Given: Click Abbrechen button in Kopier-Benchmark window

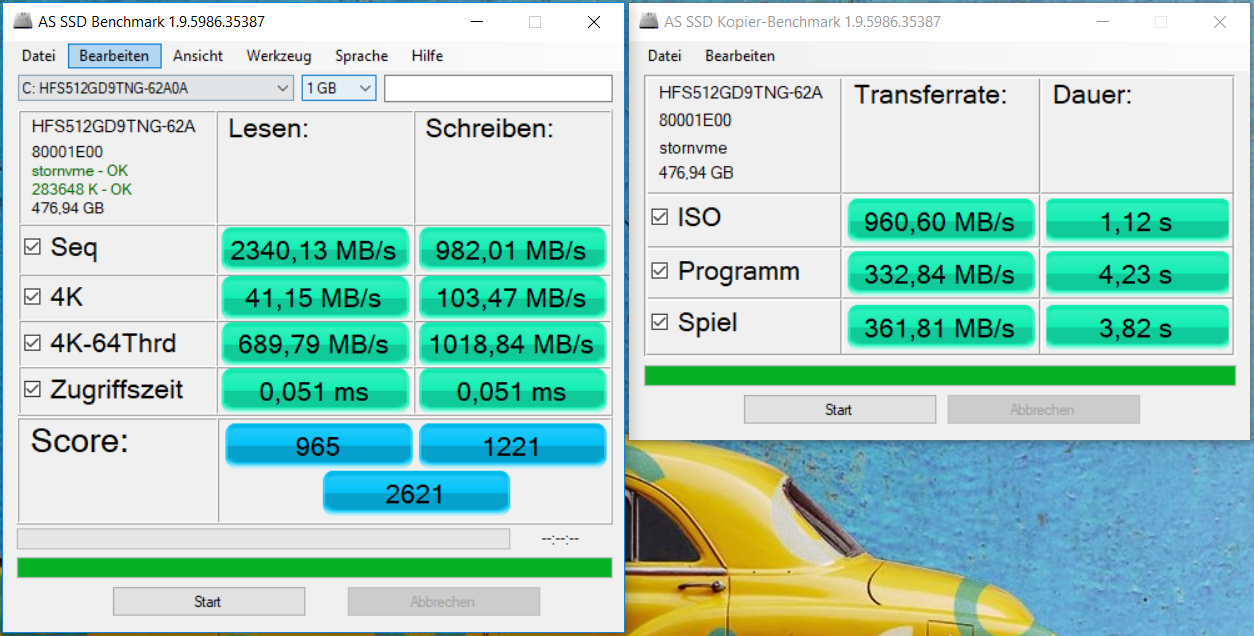Looking at the screenshot, I should pyautogui.click(x=1043, y=410).
